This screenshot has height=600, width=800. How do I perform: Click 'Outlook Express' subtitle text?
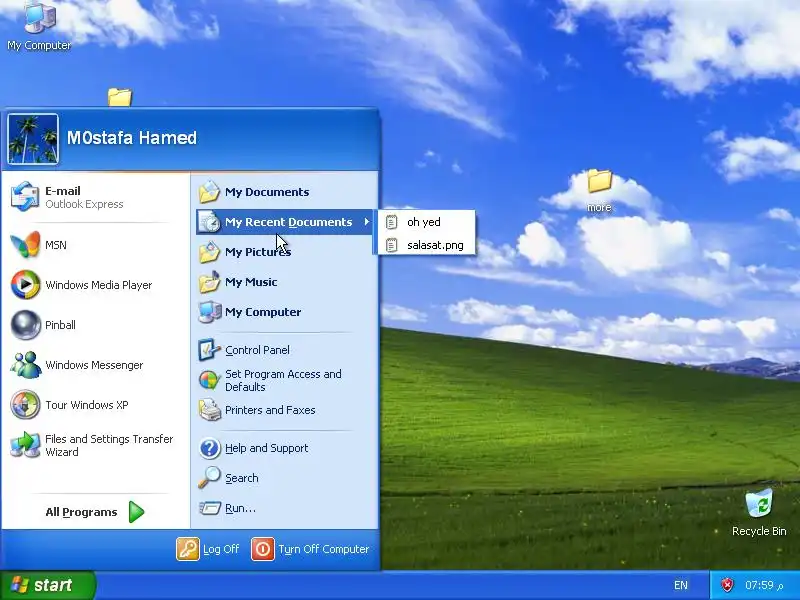point(84,204)
